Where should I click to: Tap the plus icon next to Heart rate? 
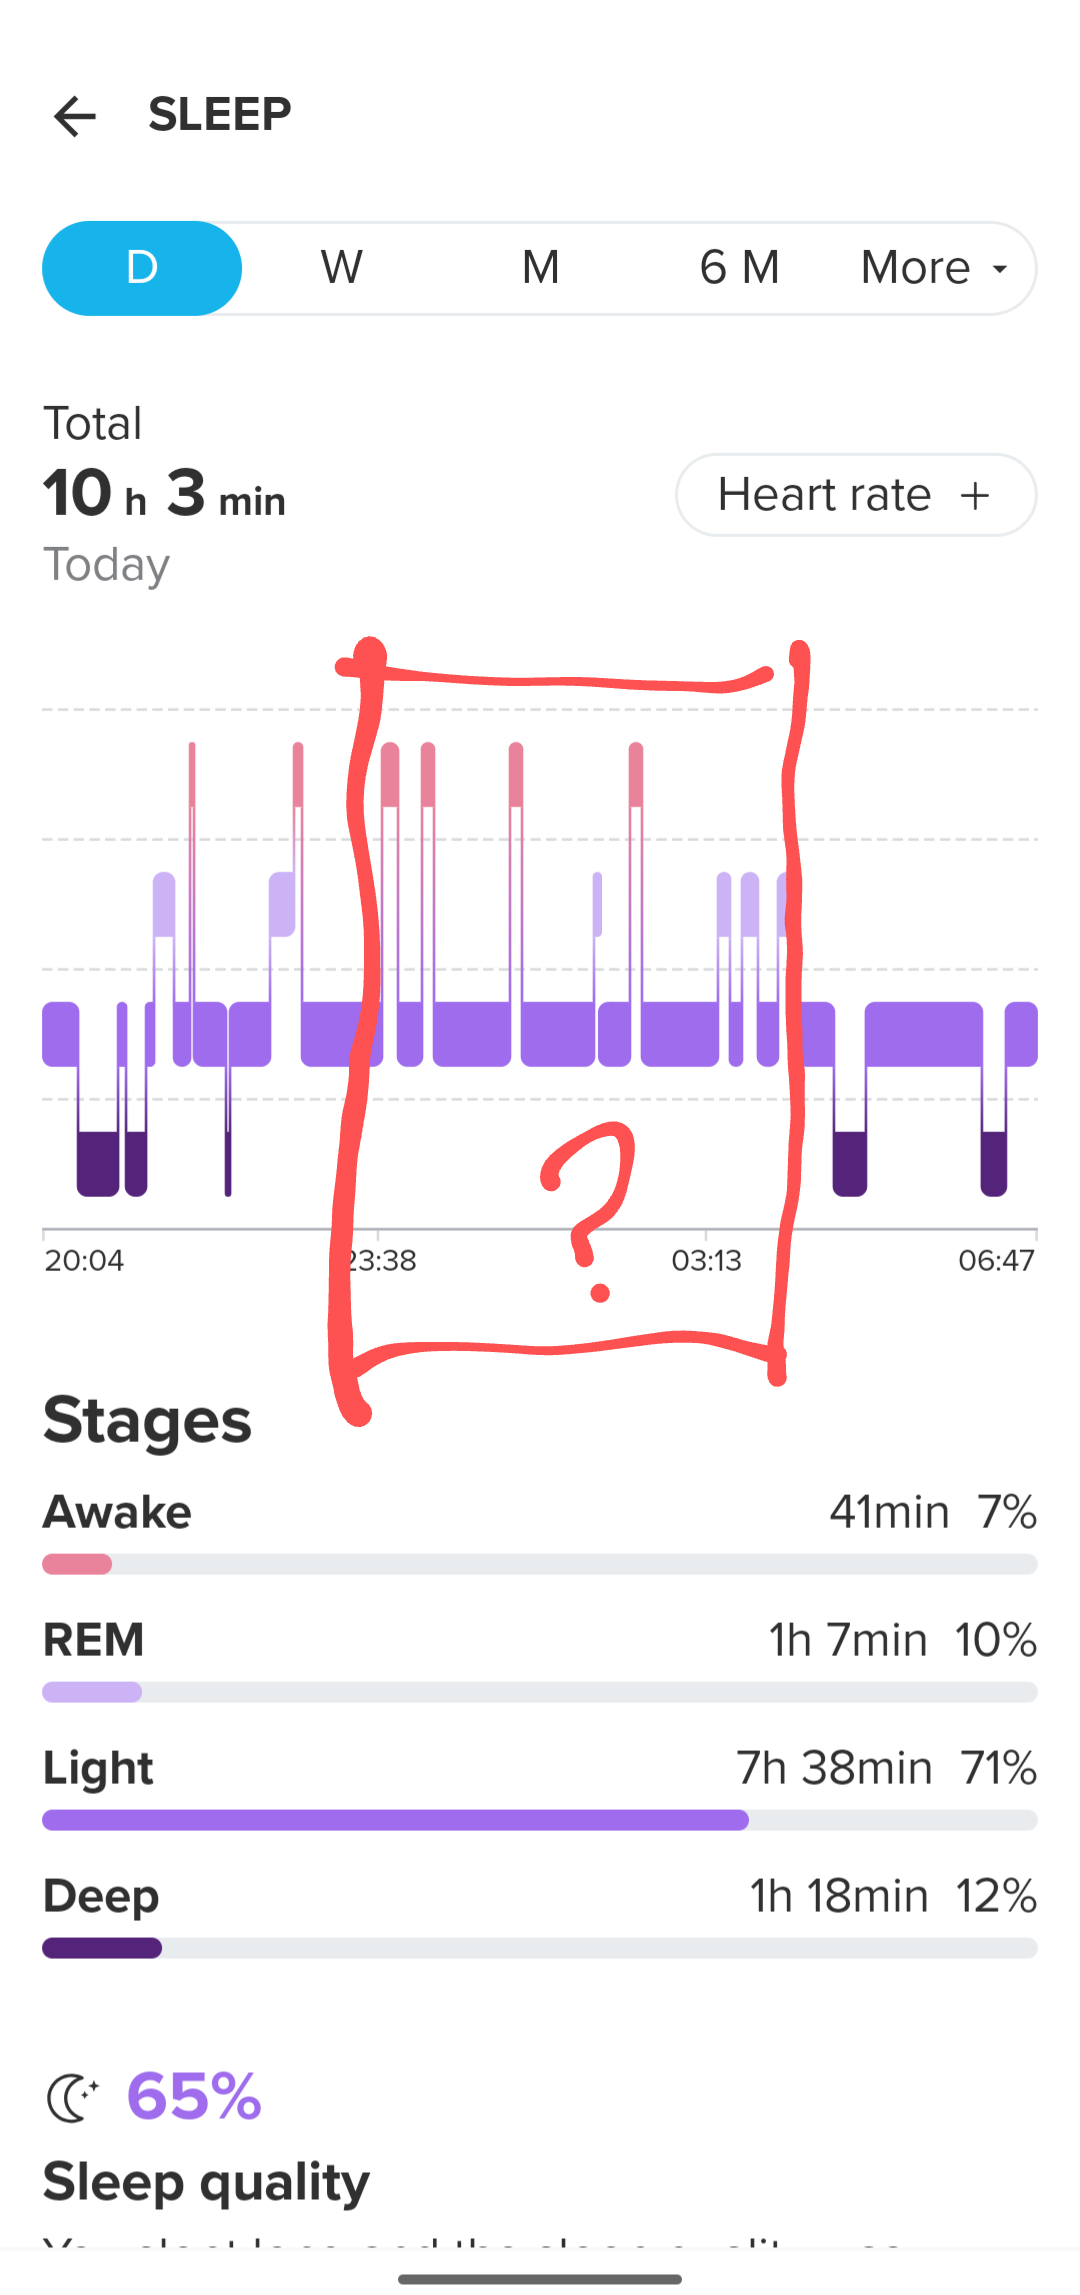click(974, 495)
